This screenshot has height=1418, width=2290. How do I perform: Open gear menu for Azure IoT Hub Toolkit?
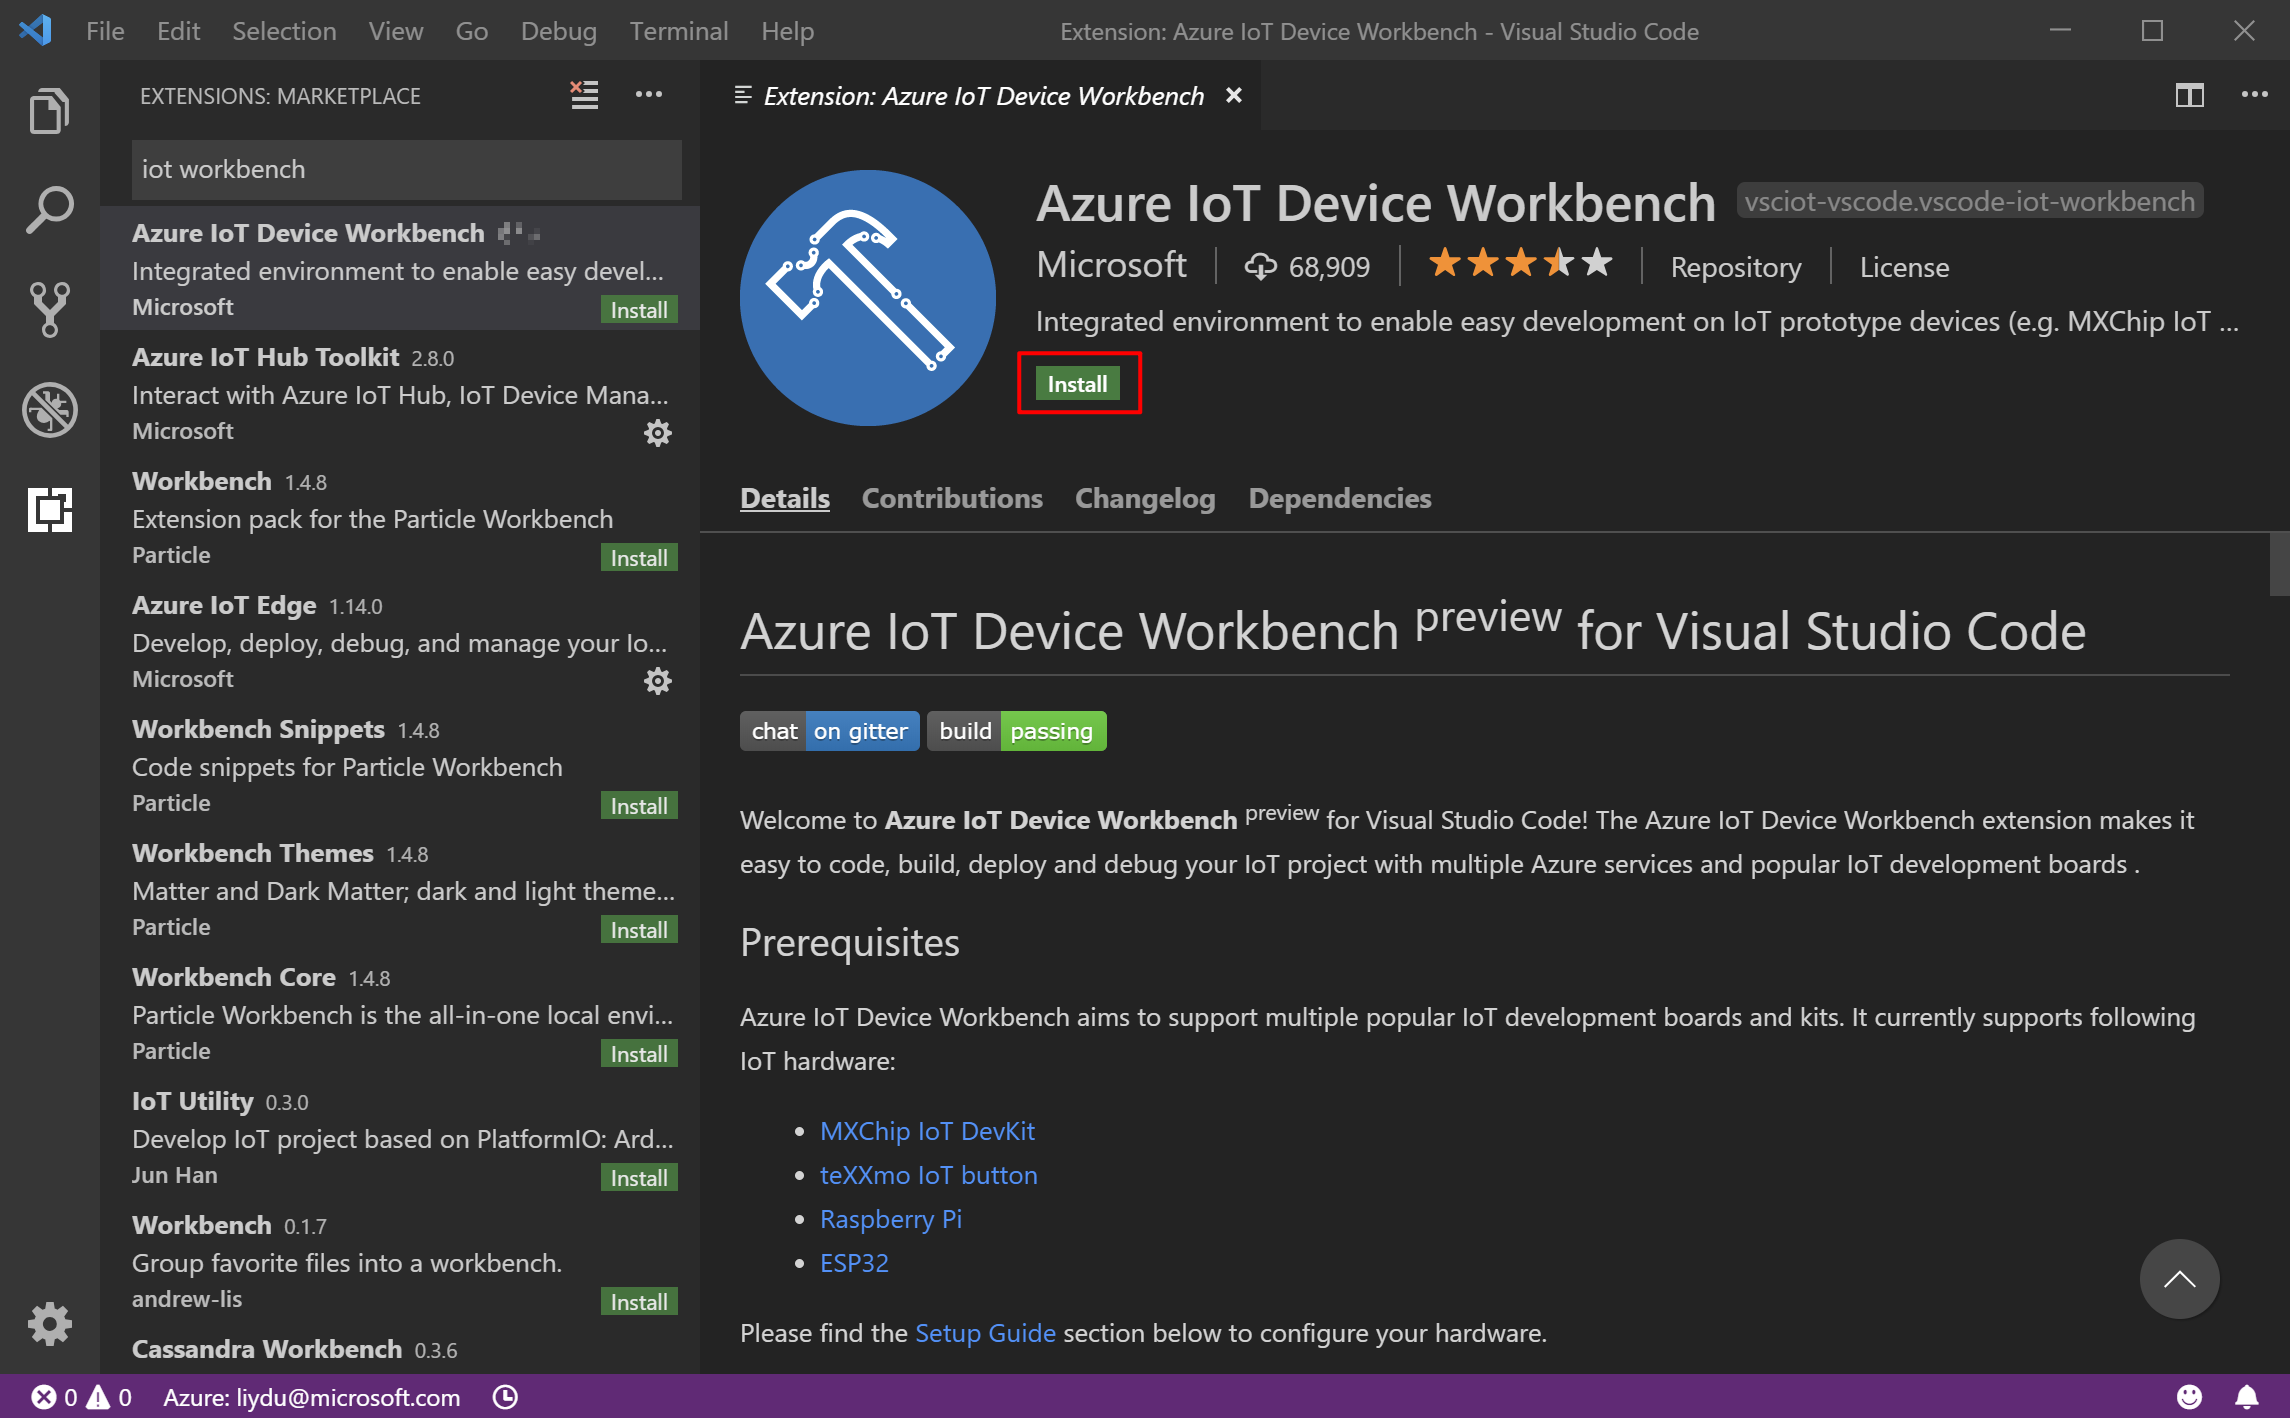[657, 433]
